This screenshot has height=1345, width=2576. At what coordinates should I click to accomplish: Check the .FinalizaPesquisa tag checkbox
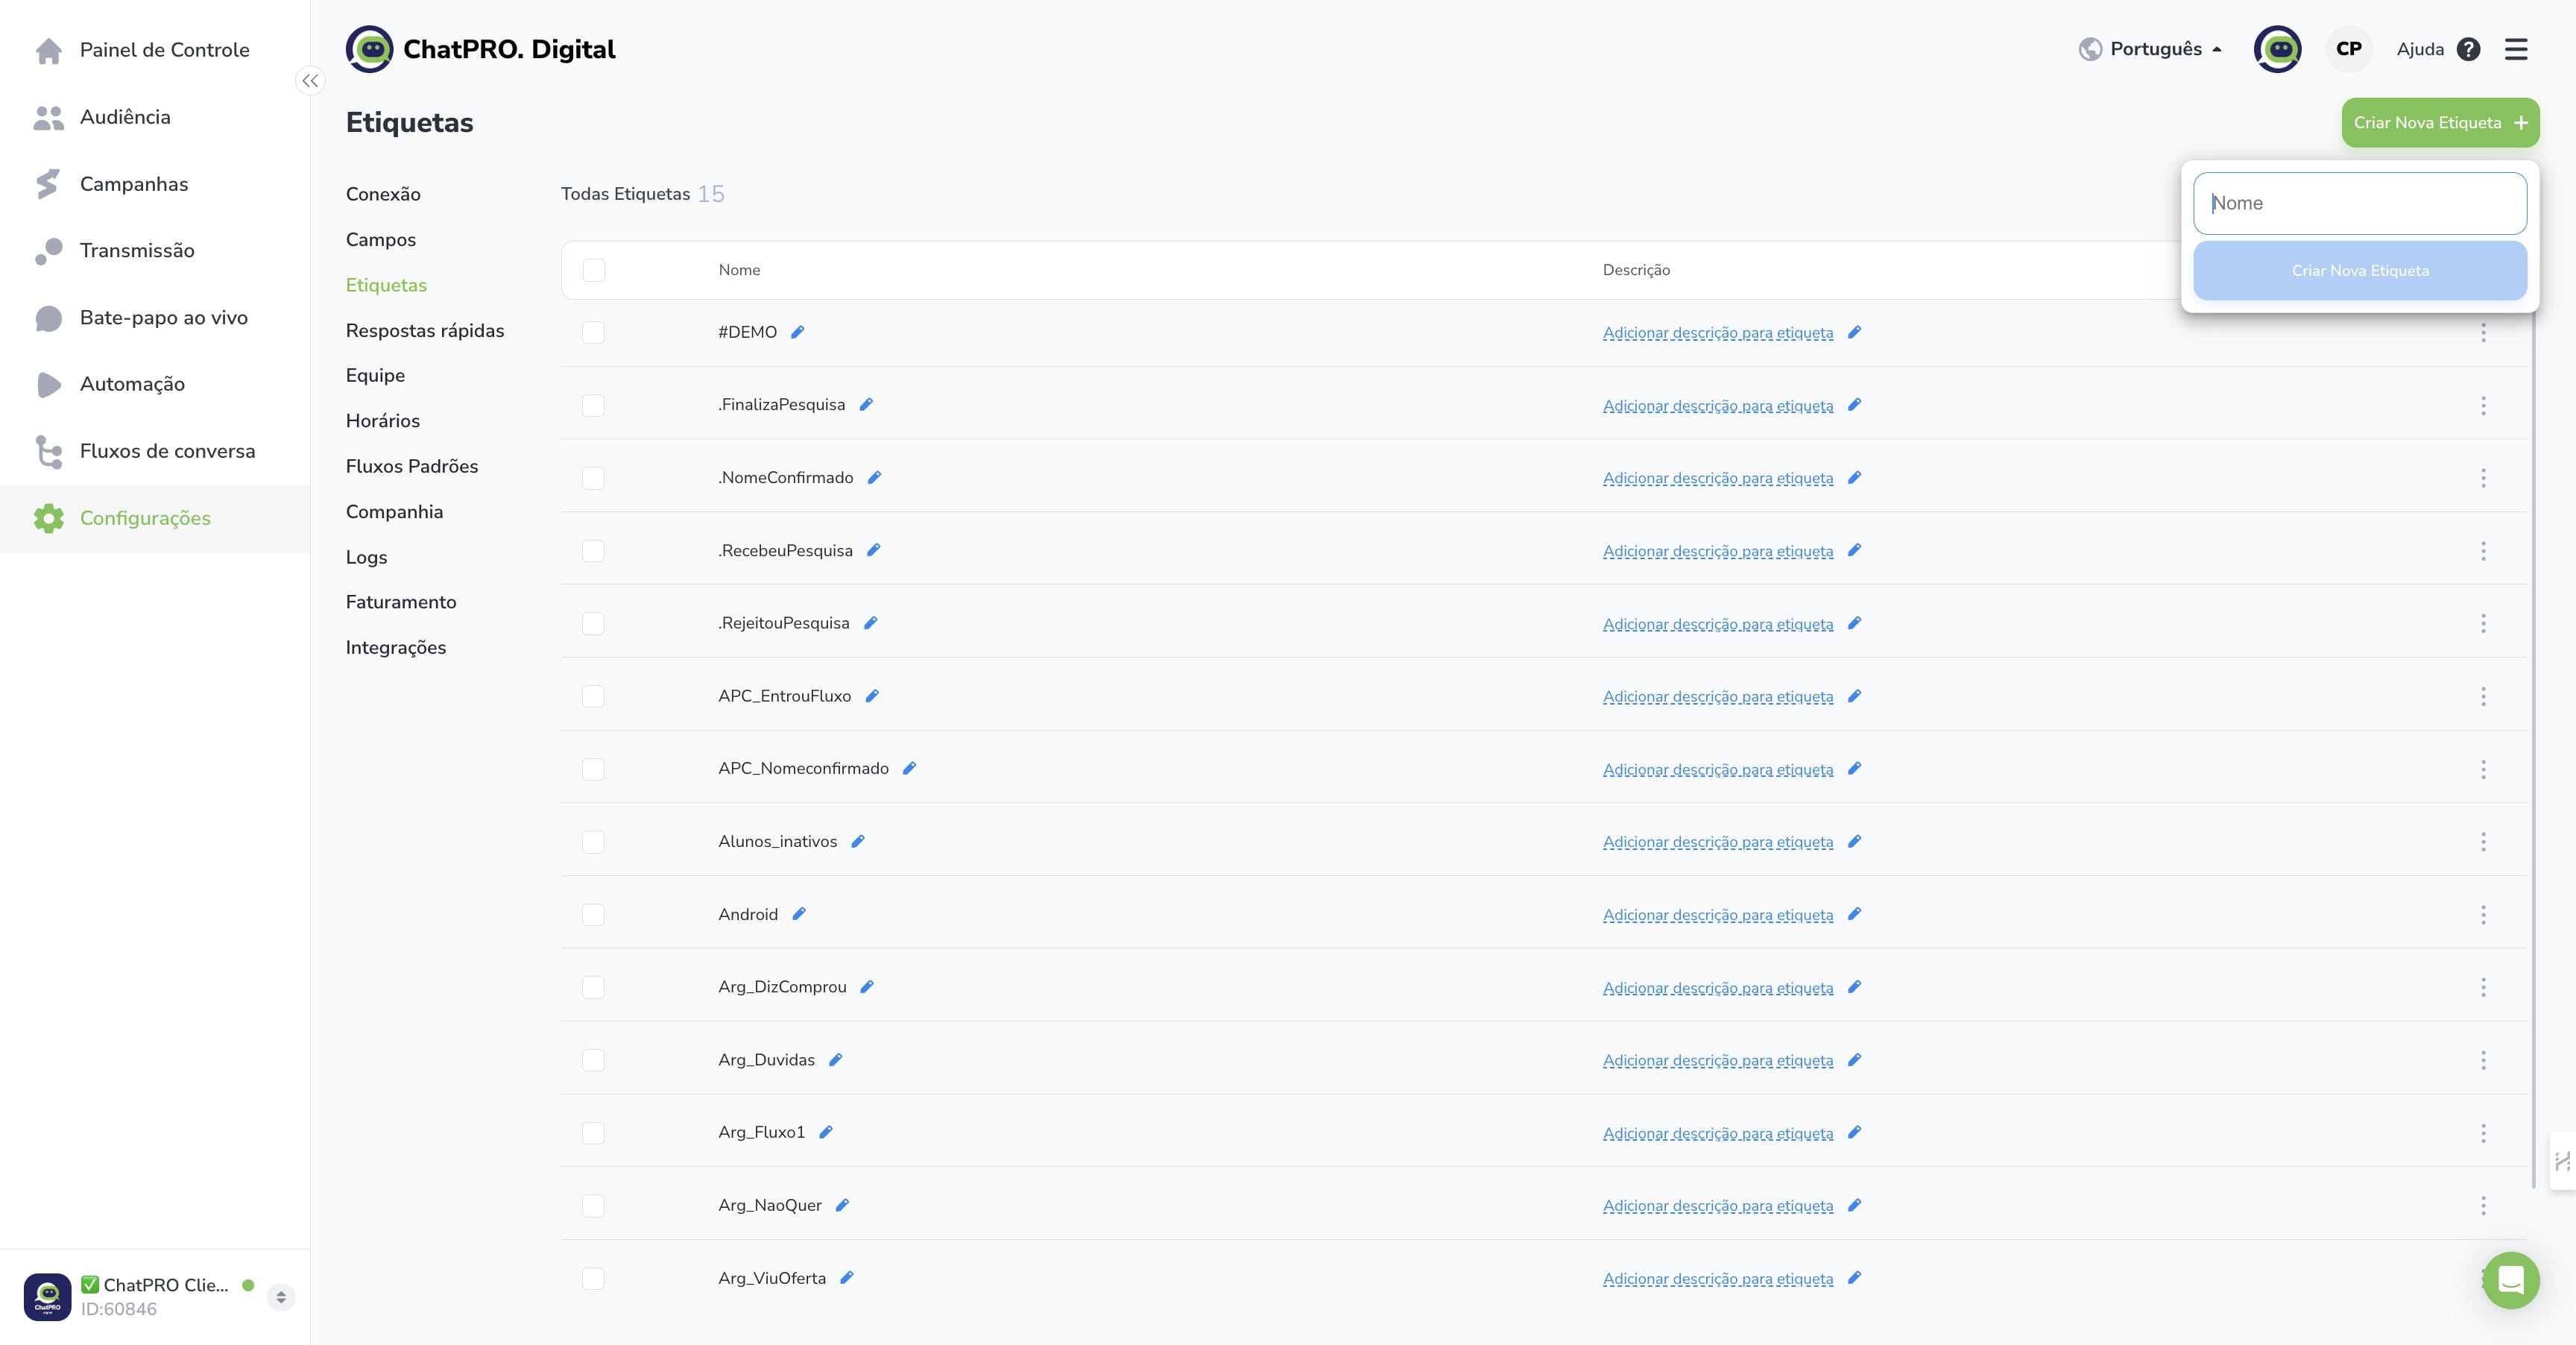[x=593, y=405]
